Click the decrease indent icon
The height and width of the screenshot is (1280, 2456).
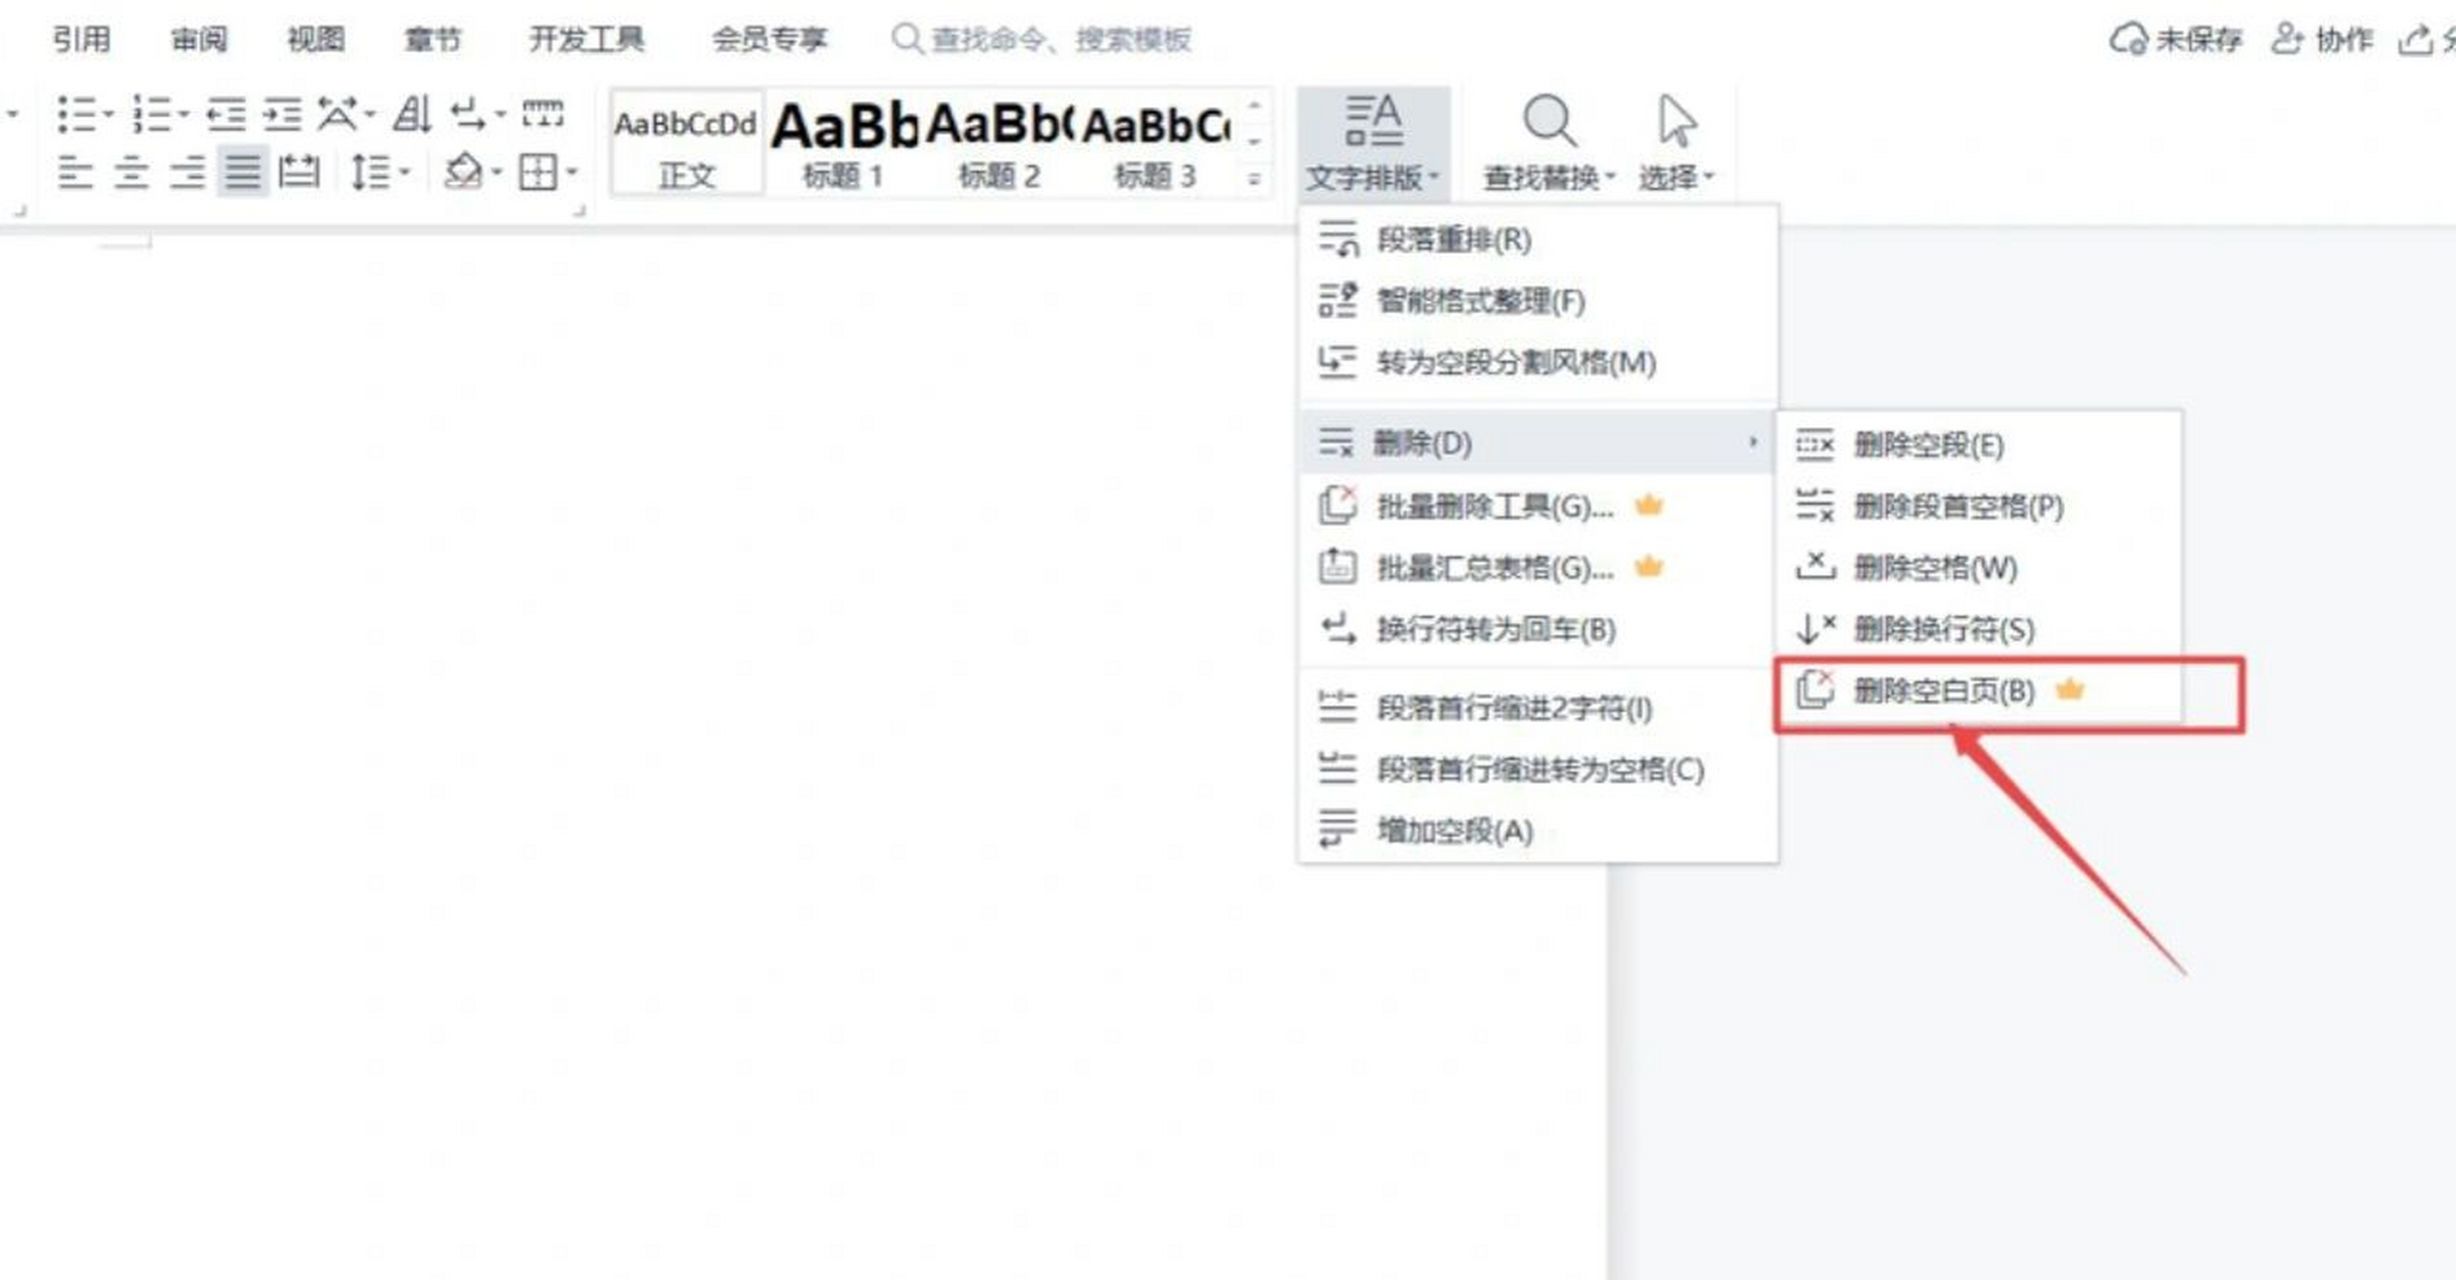228,113
